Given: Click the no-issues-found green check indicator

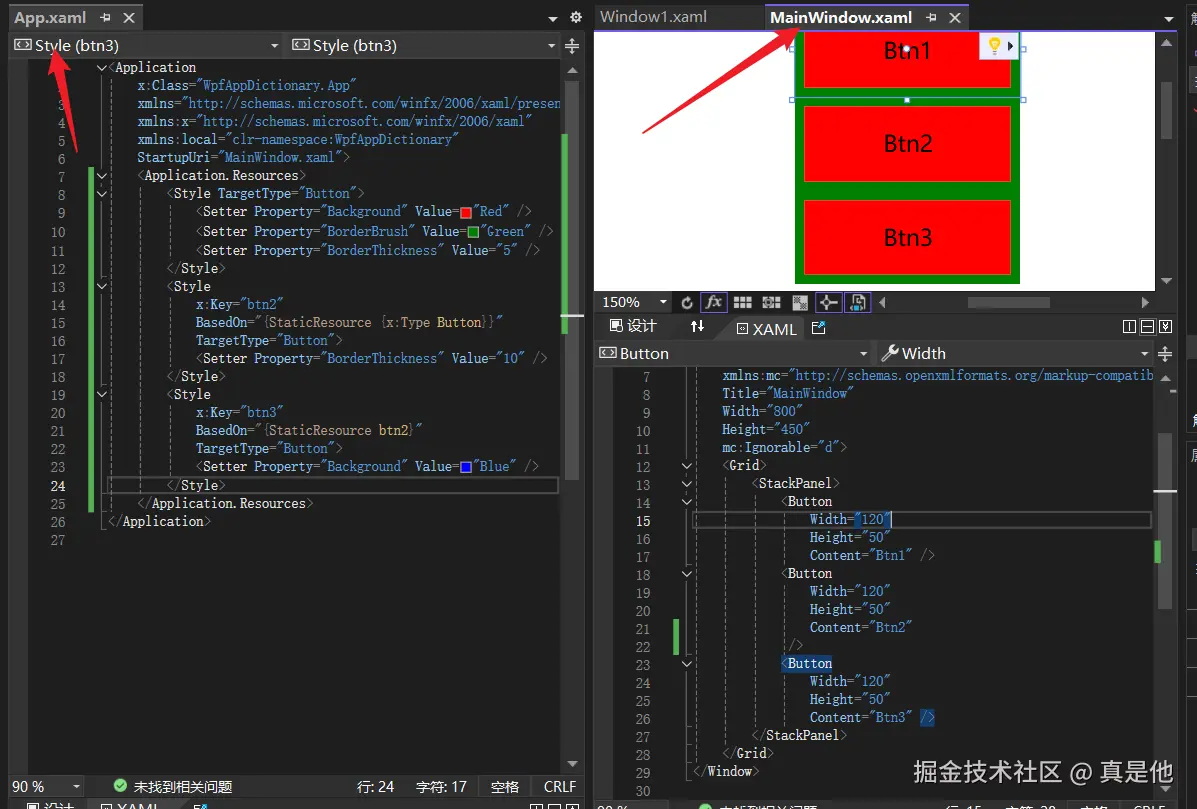Looking at the screenshot, I should (x=120, y=785).
